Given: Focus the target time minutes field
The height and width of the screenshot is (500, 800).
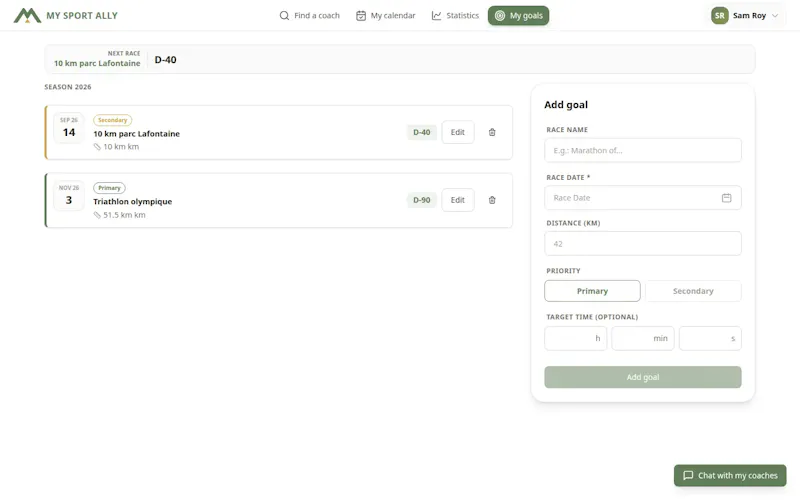Looking at the screenshot, I should coord(643,338).
